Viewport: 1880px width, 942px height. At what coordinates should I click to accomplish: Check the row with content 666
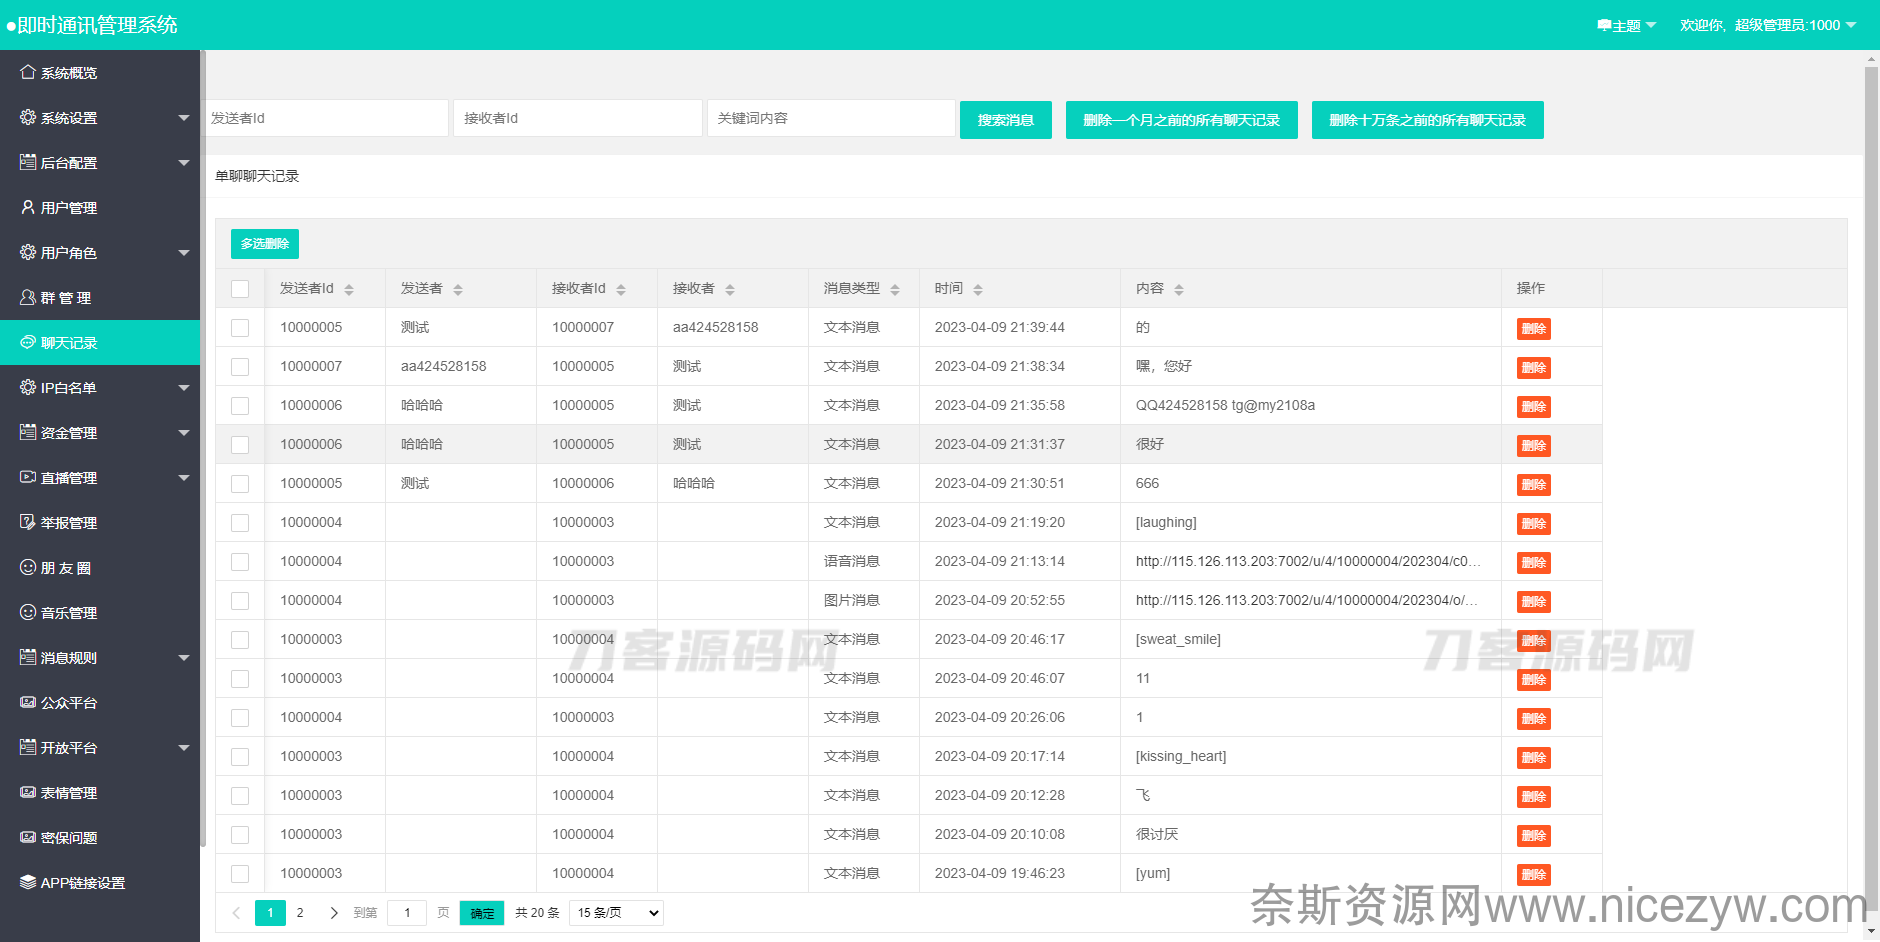click(240, 484)
